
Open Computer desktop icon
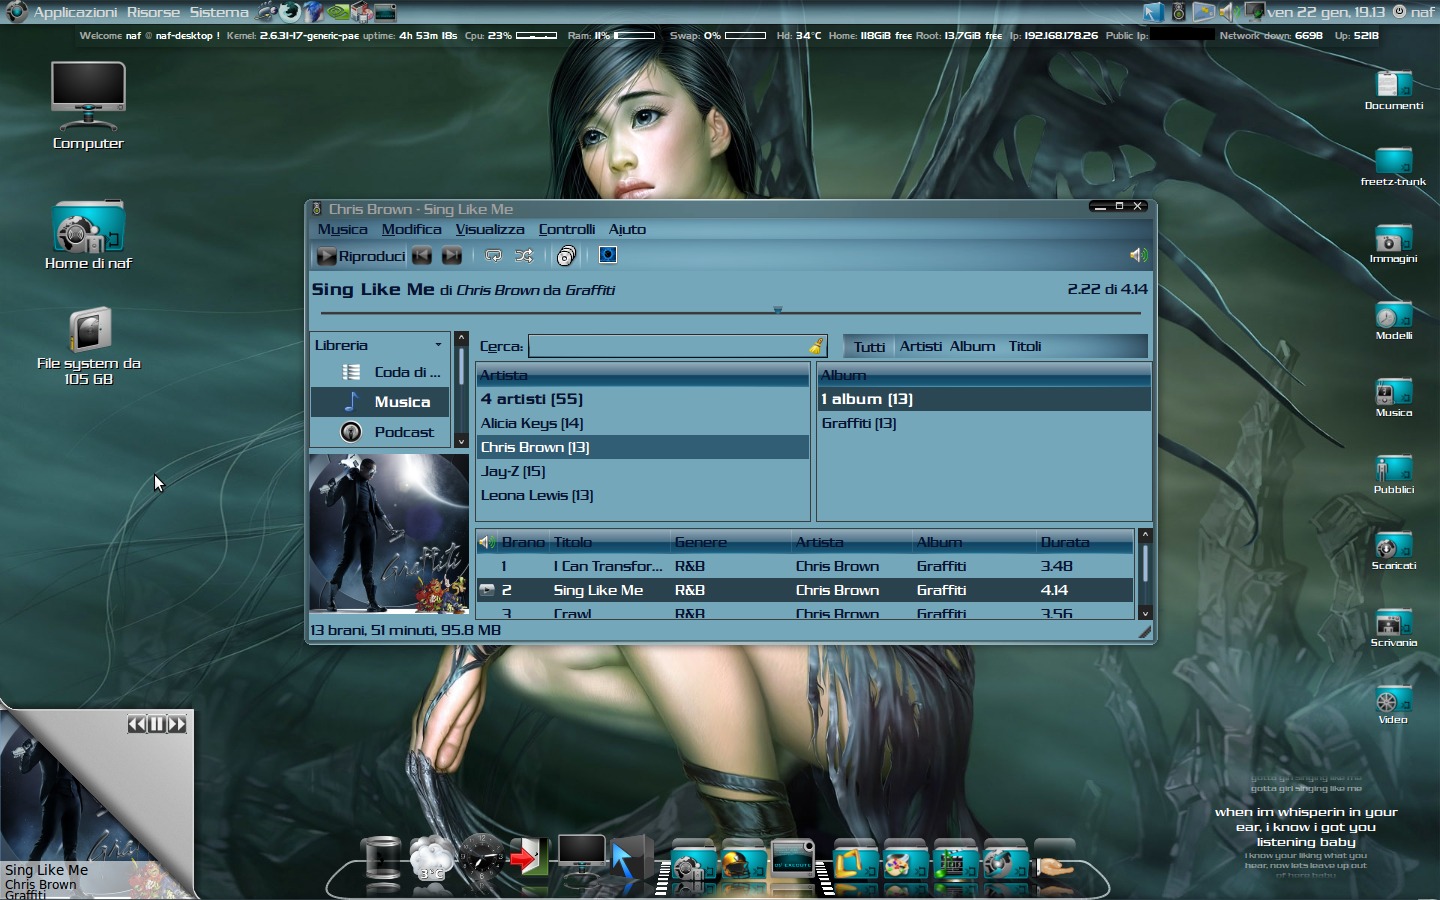[88, 106]
